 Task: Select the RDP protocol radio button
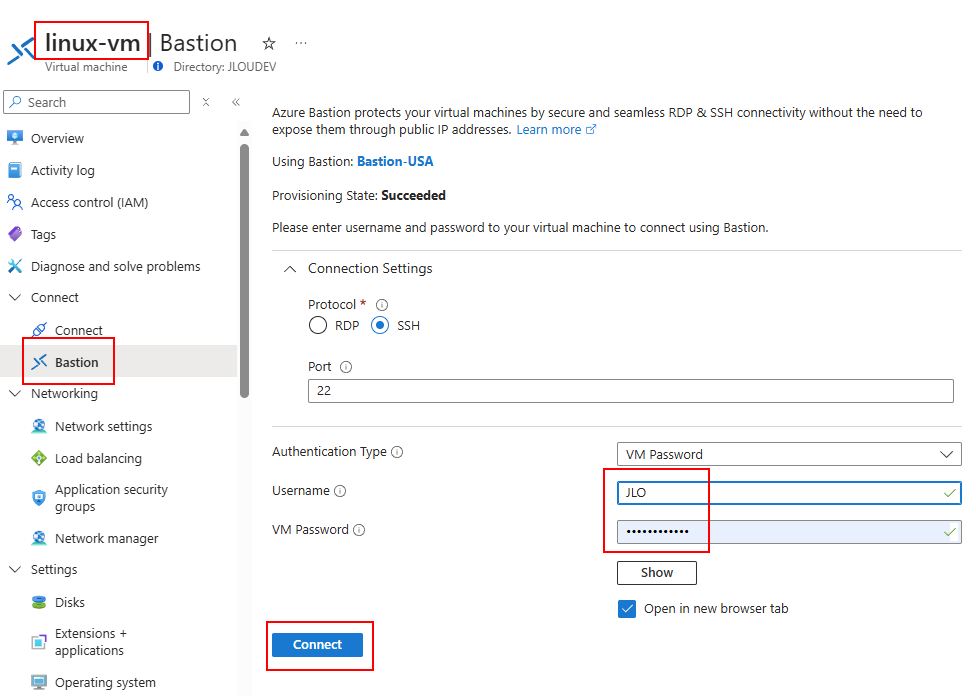tap(317, 325)
